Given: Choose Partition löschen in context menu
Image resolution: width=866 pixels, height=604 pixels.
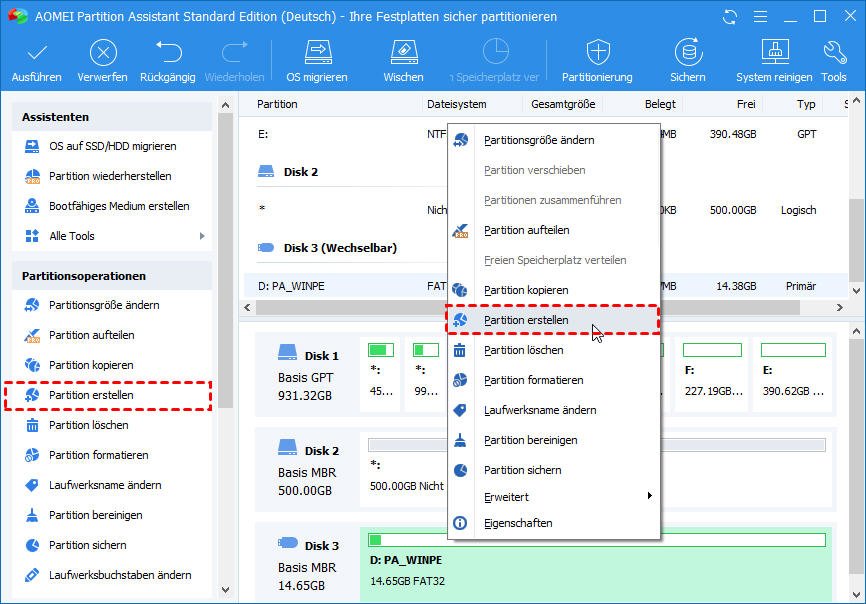Looking at the screenshot, I should tap(553, 351).
